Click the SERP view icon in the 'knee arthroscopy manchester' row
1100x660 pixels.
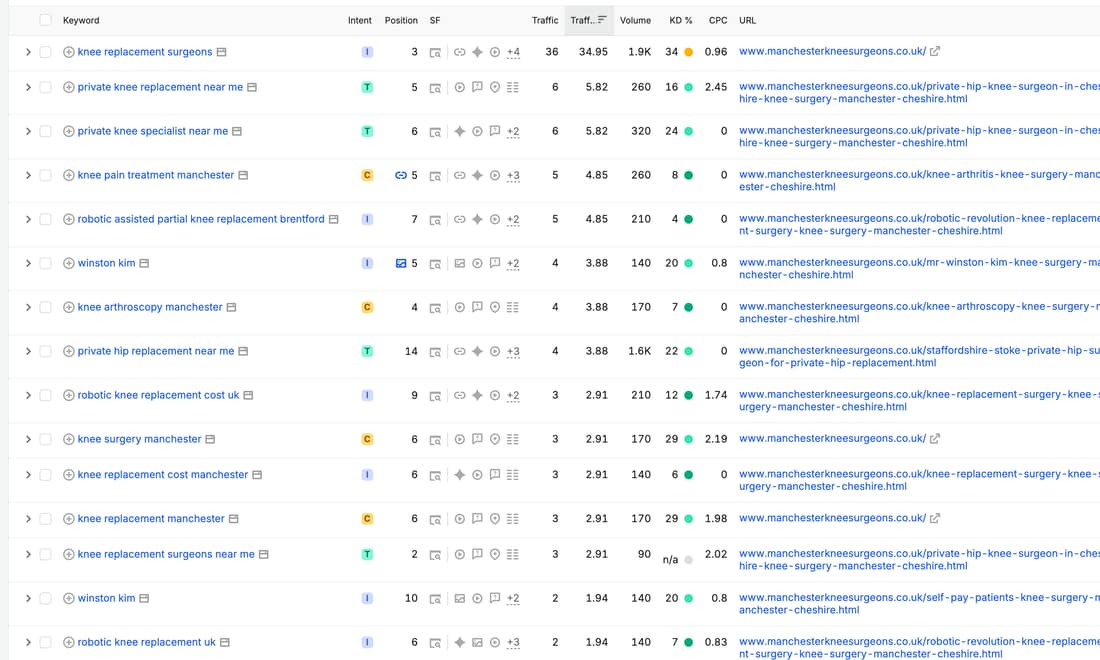435,308
